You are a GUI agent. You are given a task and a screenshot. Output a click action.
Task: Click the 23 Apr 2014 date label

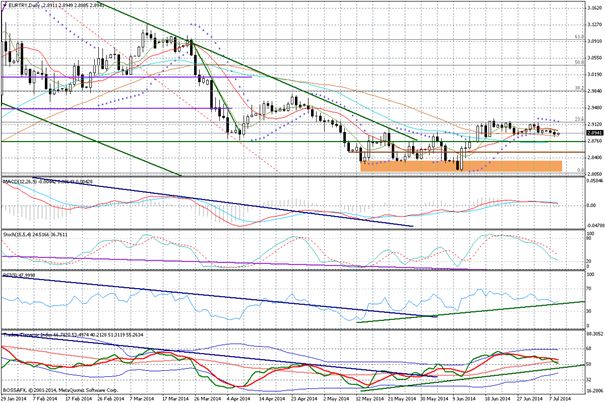(x=304, y=398)
